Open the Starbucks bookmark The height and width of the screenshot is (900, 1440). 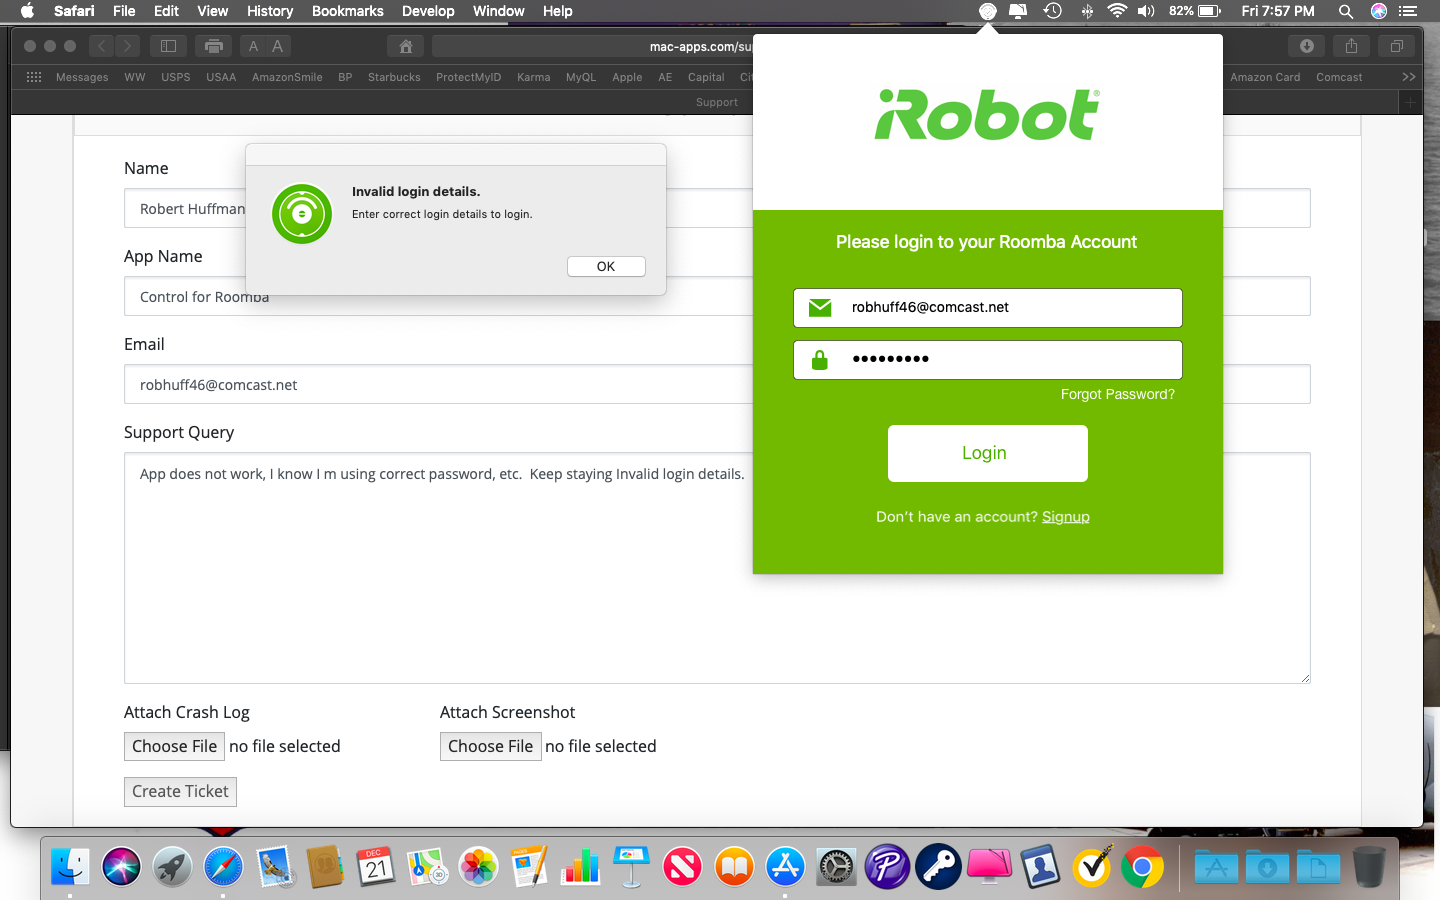(394, 77)
